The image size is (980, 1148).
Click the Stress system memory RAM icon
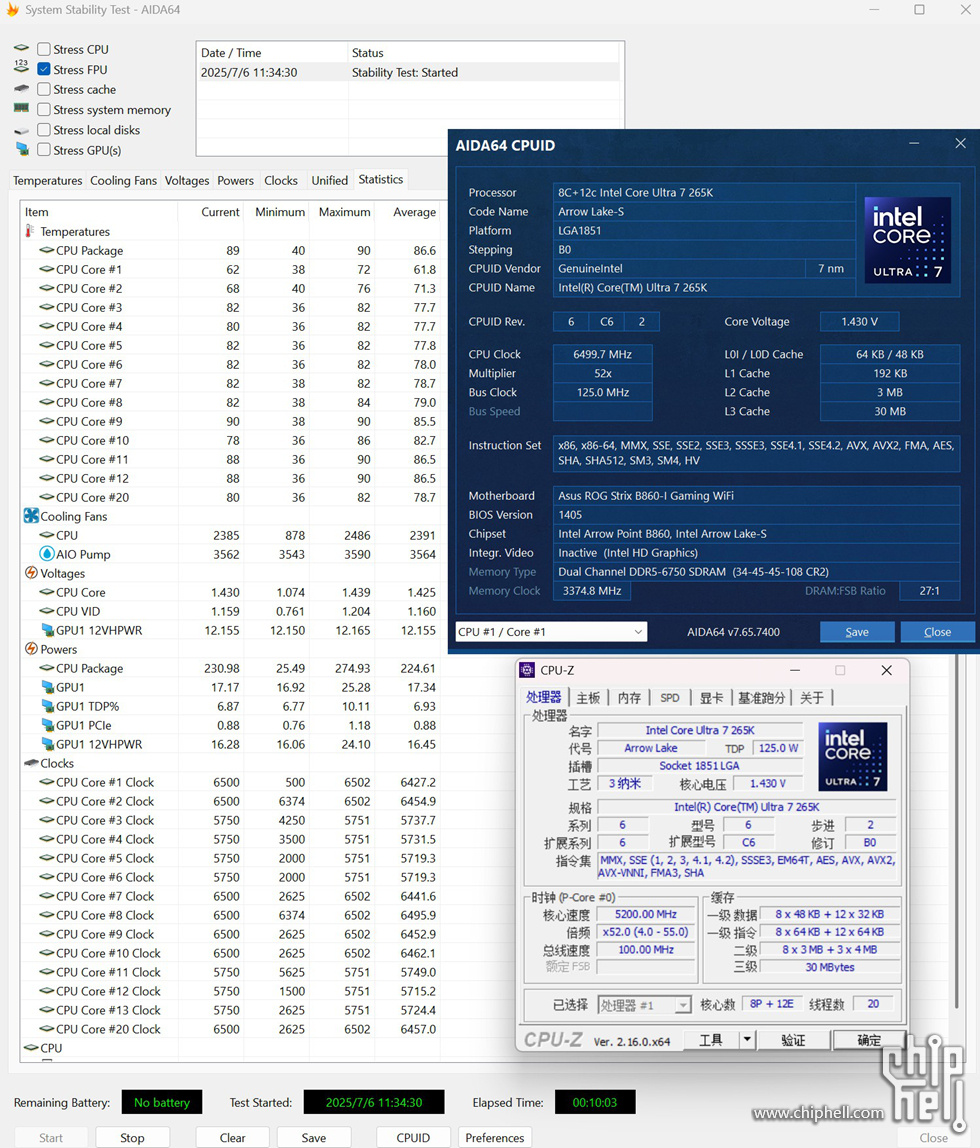point(21,108)
